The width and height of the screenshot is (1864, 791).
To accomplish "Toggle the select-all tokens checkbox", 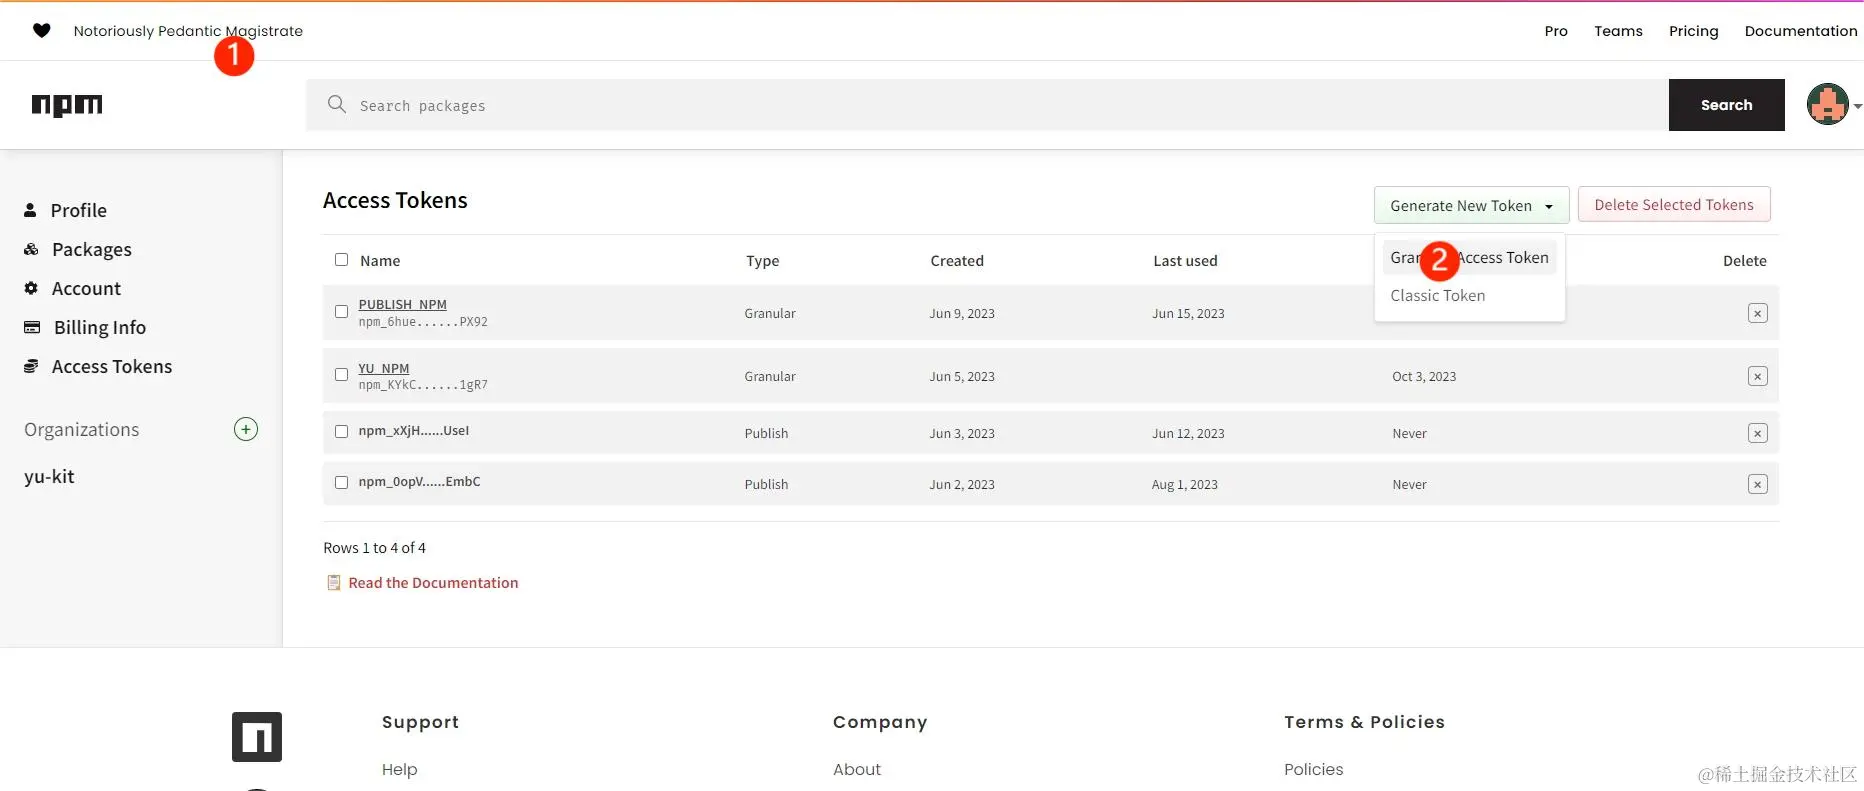I will click(341, 260).
